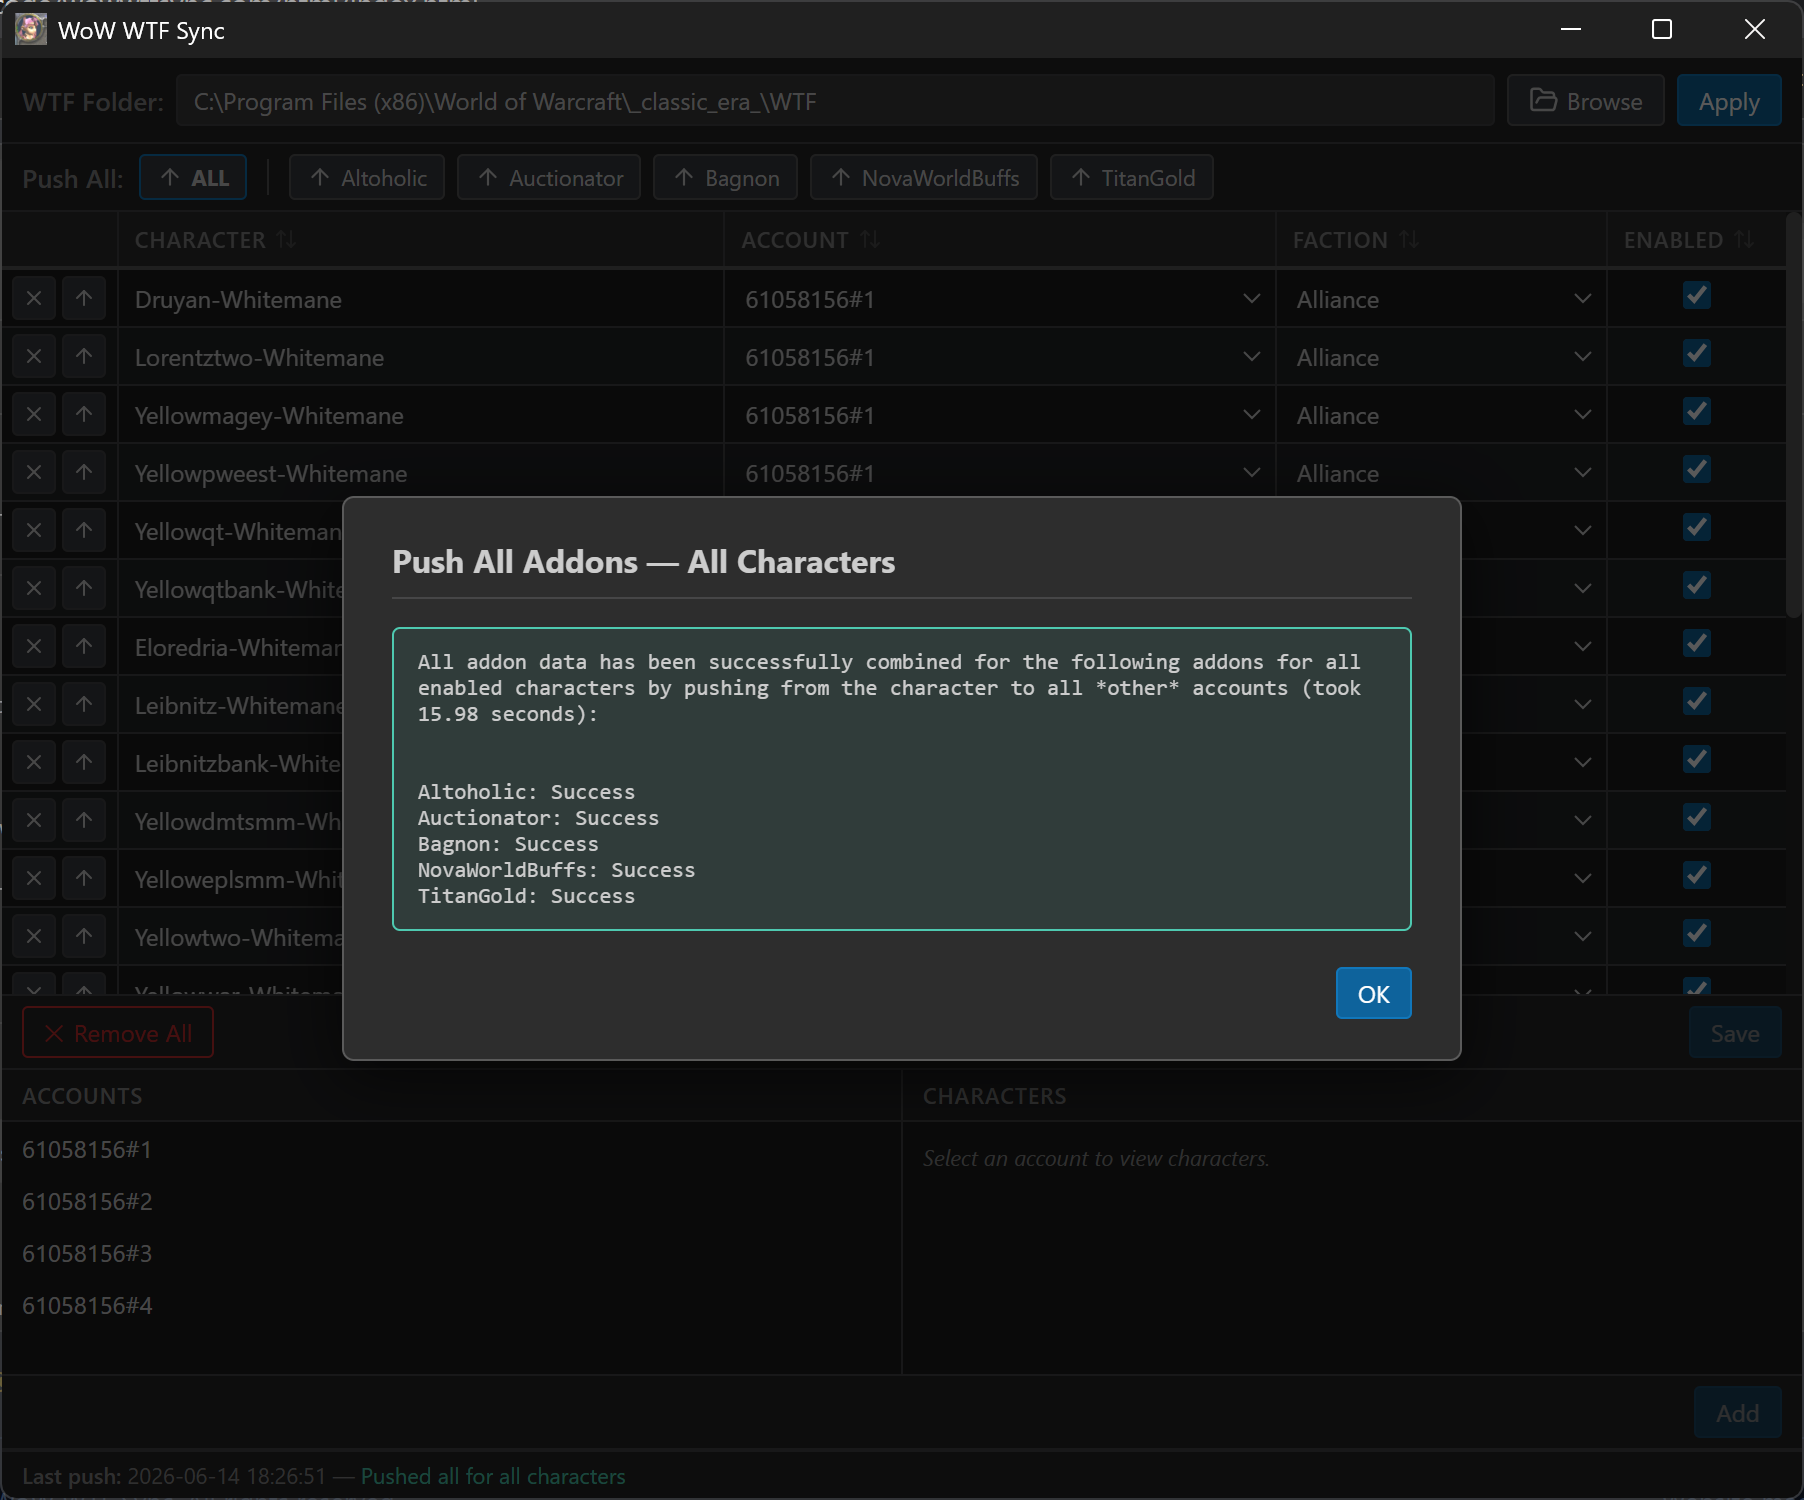Apply the WTF folder path

click(x=1729, y=101)
